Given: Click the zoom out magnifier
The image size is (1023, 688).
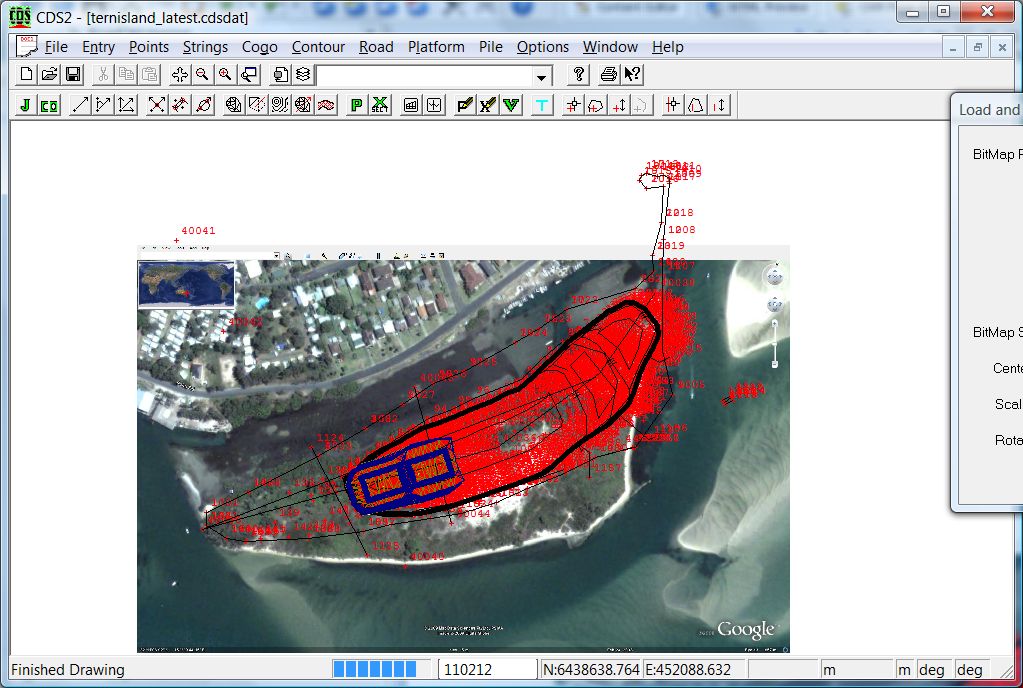Looking at the screenshot, I should 202,75.
